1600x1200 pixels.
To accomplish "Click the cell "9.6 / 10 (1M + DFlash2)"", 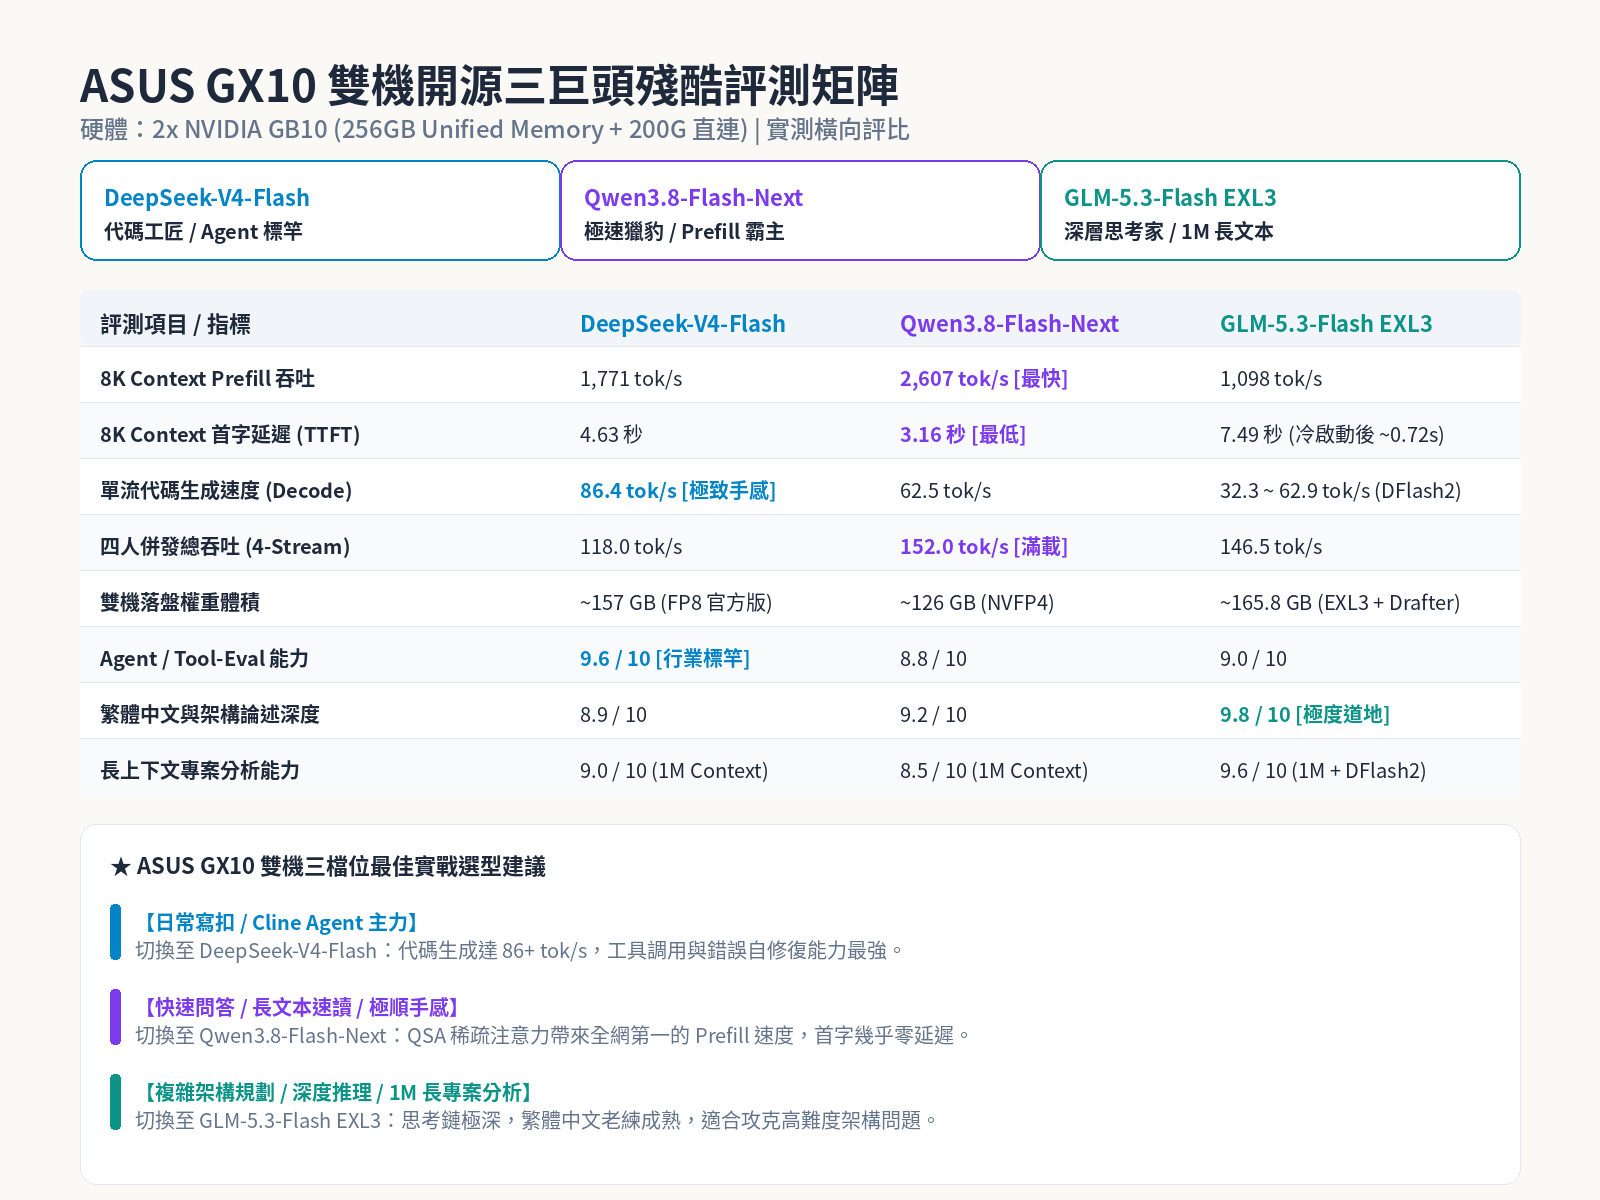I will pyautogui.click(x=1323, y=771).
